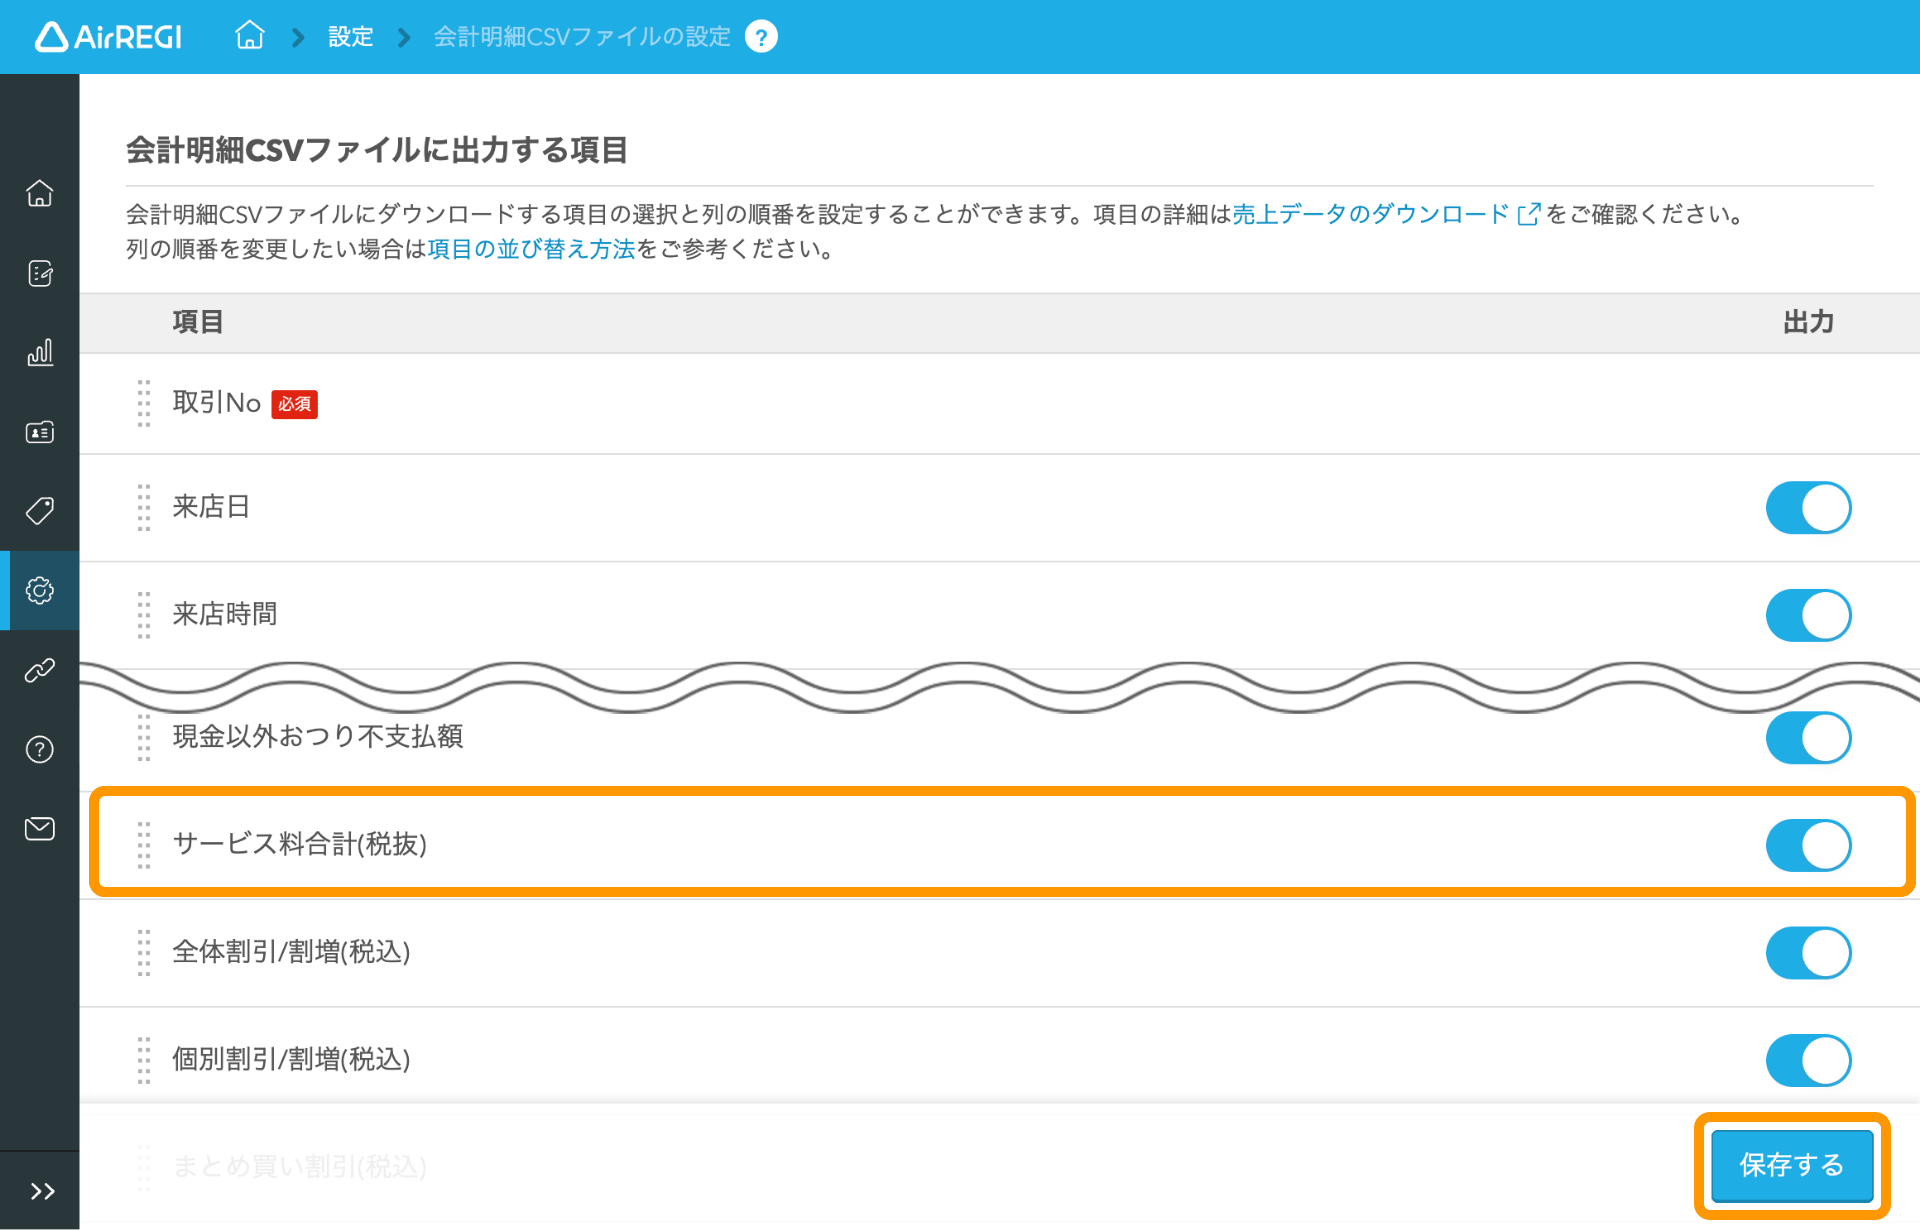The image size is (1920, 1230).
Task: Click drag handle of 取引No row
Action: click(144, 403)
